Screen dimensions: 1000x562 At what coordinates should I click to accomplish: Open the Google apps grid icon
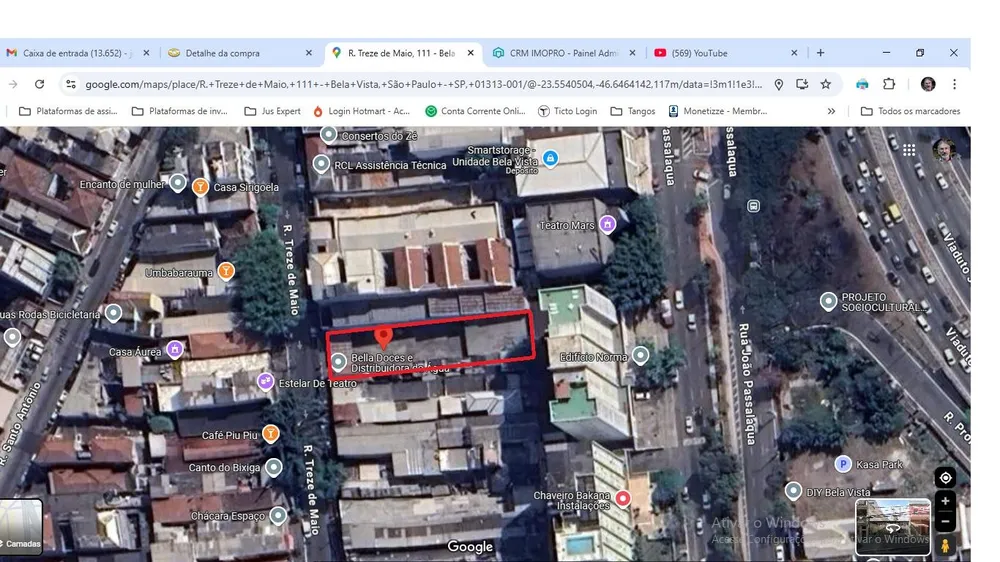(909, 150)
